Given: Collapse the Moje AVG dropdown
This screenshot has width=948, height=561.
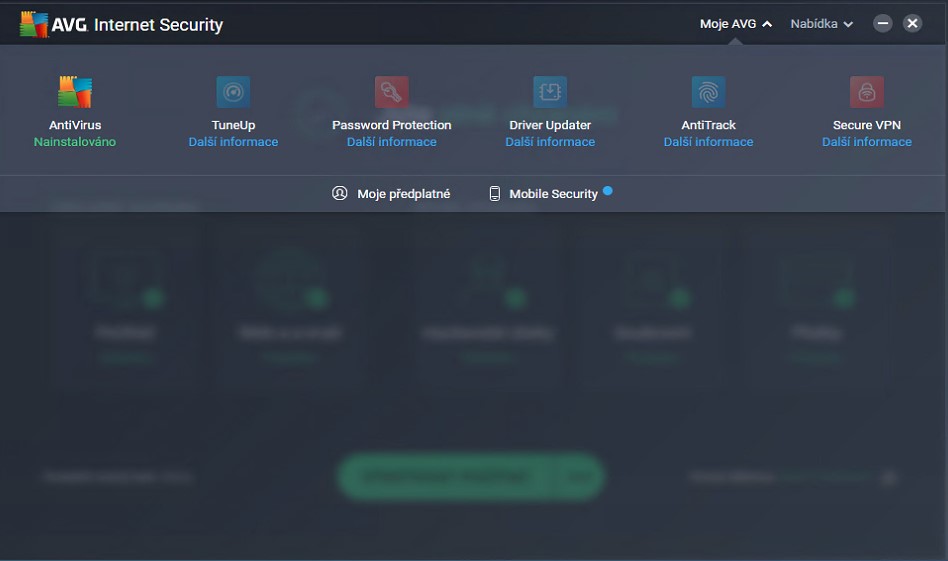Looking at the screenshot, I should pyautogui.click(x=736, y=24).
